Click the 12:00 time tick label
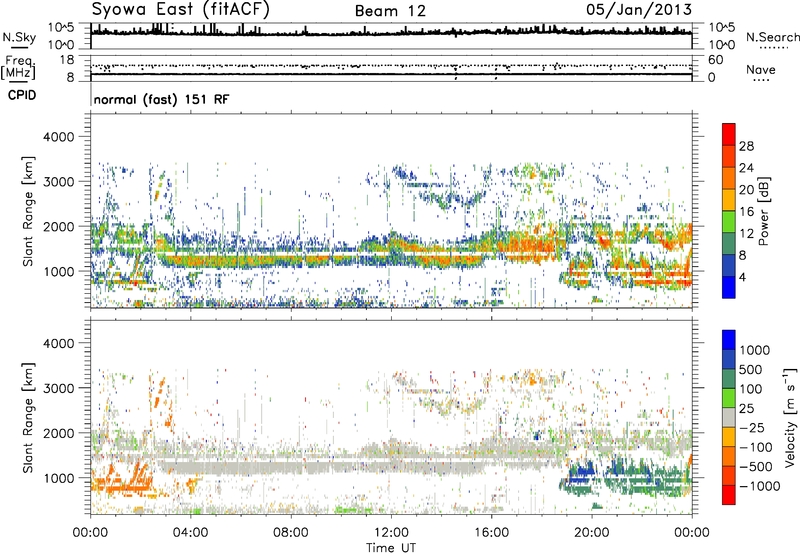The height and width of the screenshot is (554, 800). 391,533
